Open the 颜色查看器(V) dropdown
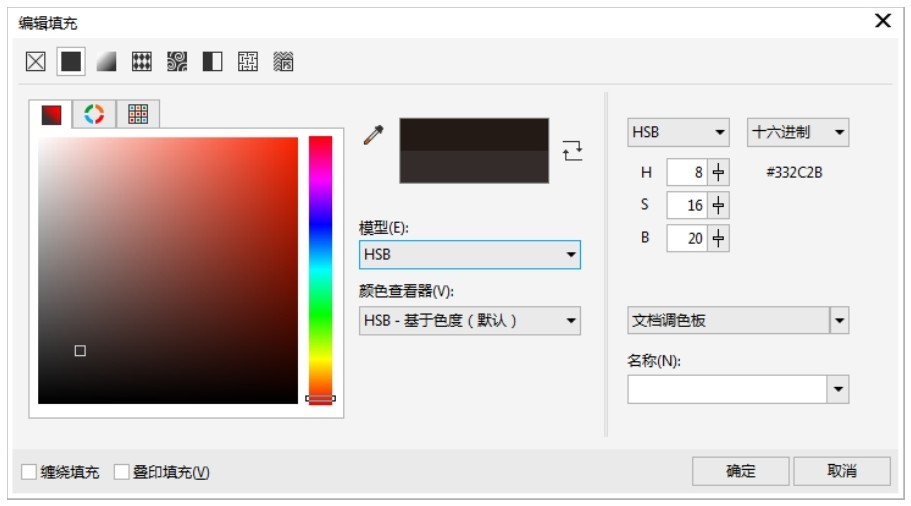The image size is (911, 506). [469, 321]
